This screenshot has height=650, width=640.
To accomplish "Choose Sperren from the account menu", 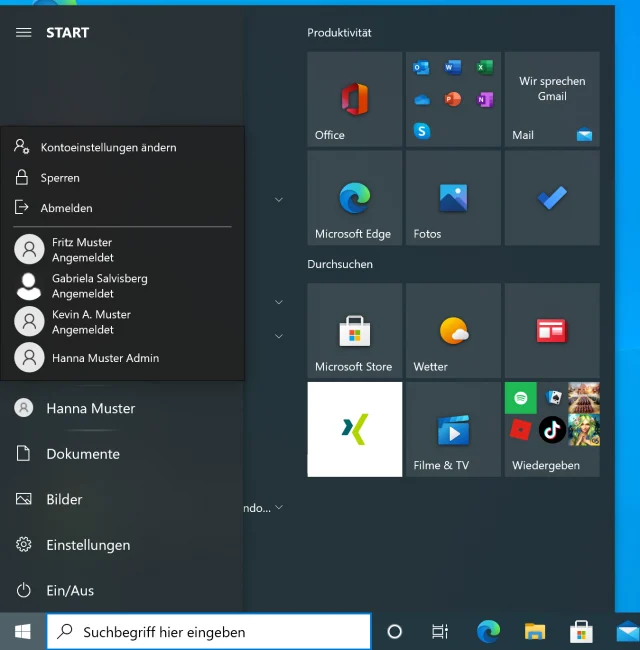I will (x=60, y=177).
